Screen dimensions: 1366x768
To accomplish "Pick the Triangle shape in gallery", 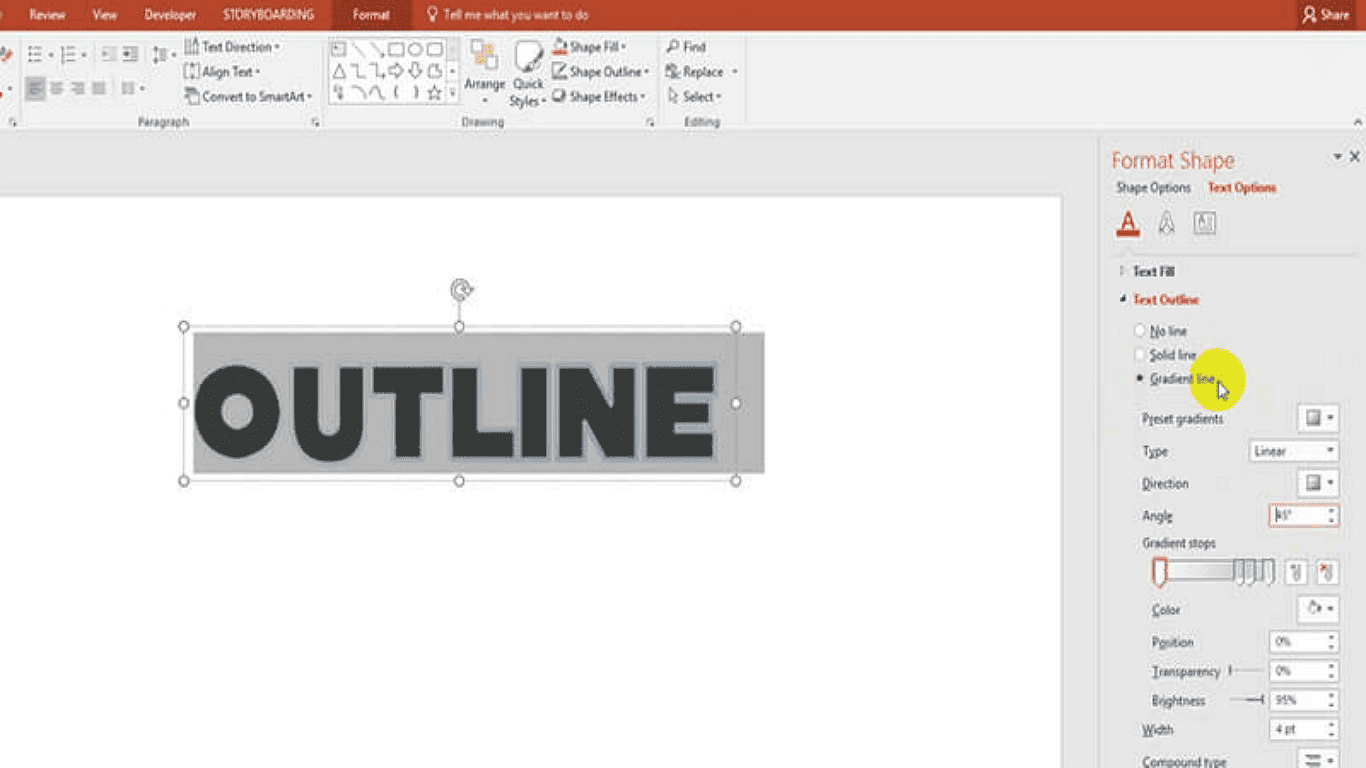I will 338,71.
